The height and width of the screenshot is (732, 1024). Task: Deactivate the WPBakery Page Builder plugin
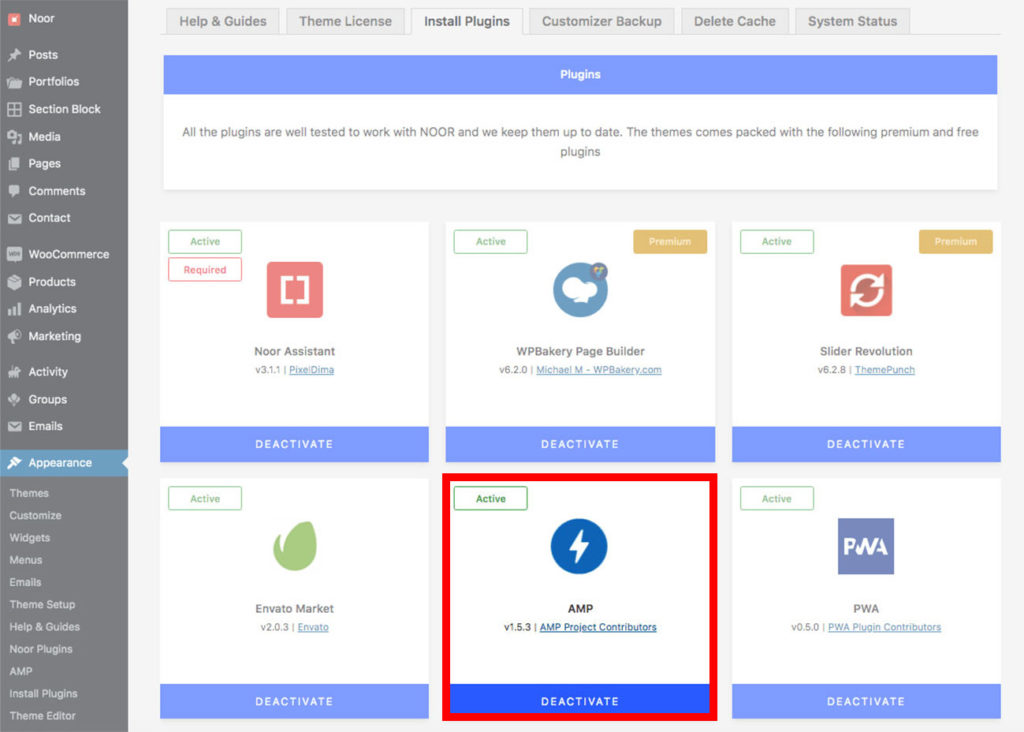point(581,444)
